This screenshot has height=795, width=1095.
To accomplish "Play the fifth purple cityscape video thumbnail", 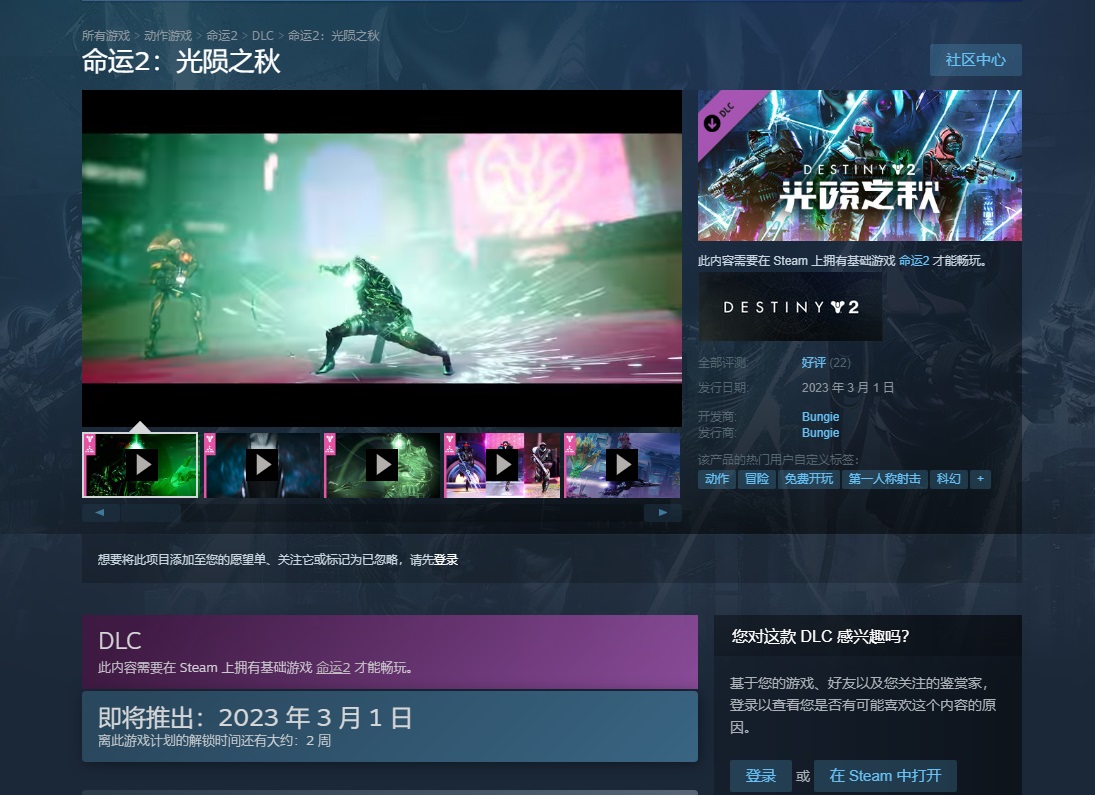I will (622, 465).
